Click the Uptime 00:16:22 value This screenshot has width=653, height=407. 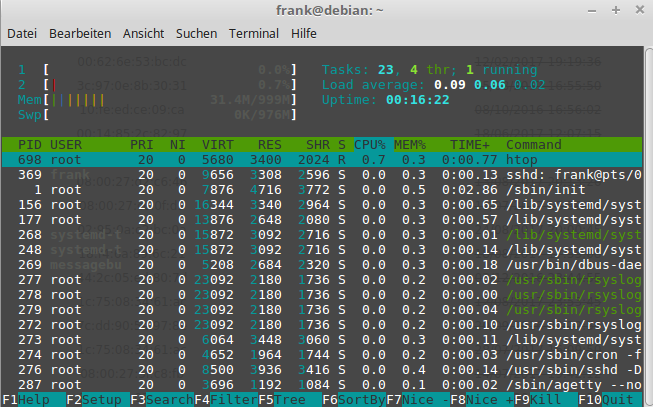pos(418,100)
